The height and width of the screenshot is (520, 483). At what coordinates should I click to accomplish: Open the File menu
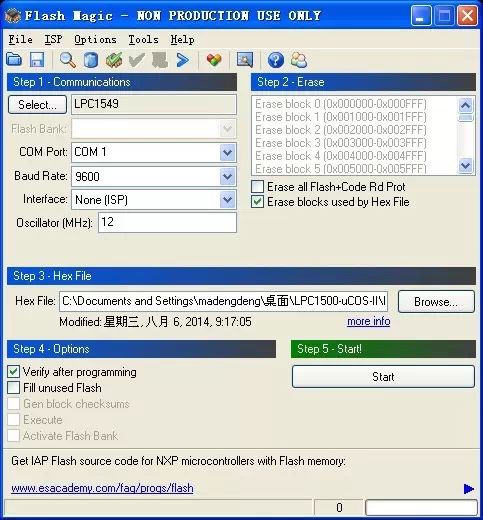[x=20, y=39]
